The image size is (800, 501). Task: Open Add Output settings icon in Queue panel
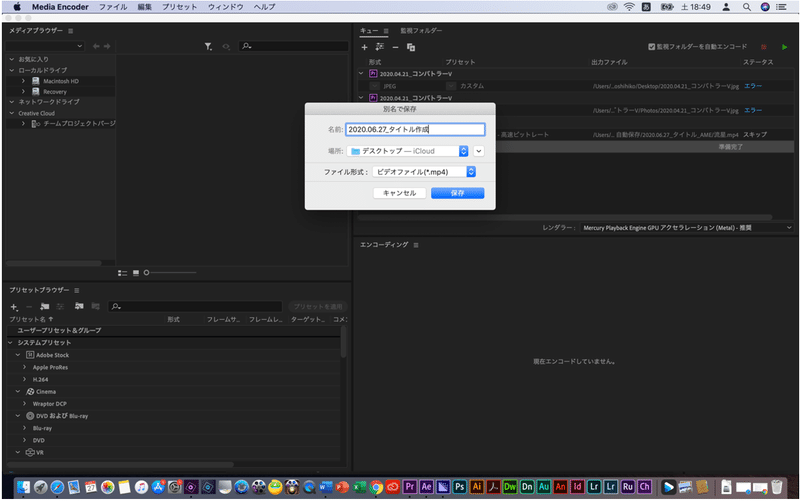tap(380, 47)
